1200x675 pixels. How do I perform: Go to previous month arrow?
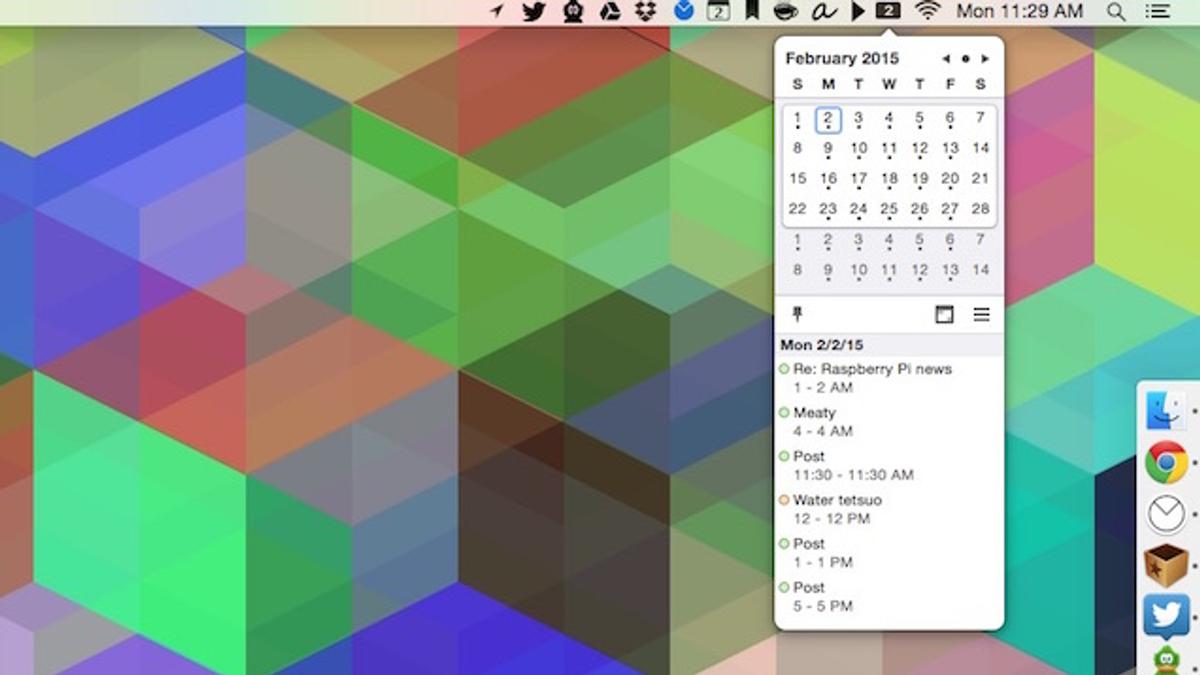pos(946,59)
